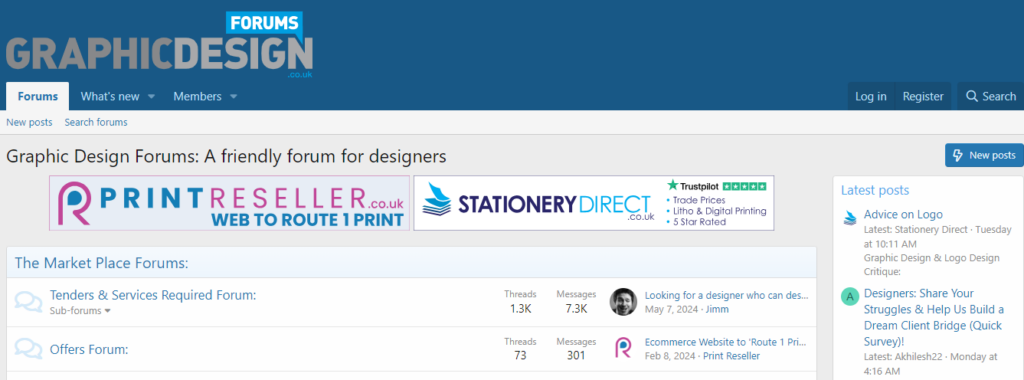
Task: Click New posts in the sub-navigation bar
Action: [29, 122]
